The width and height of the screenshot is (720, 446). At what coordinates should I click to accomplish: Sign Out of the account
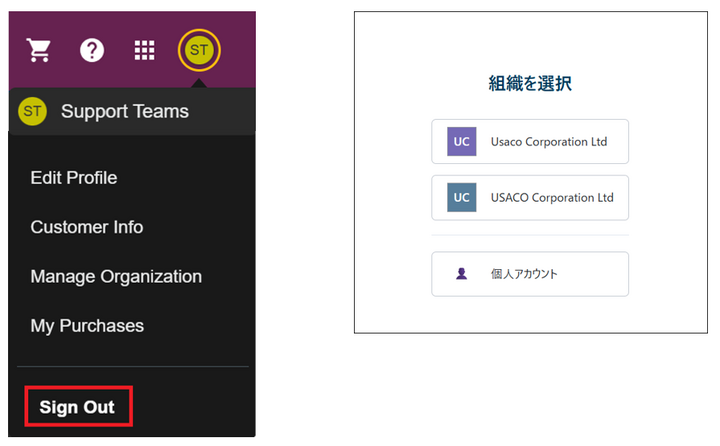pos(78,406)
